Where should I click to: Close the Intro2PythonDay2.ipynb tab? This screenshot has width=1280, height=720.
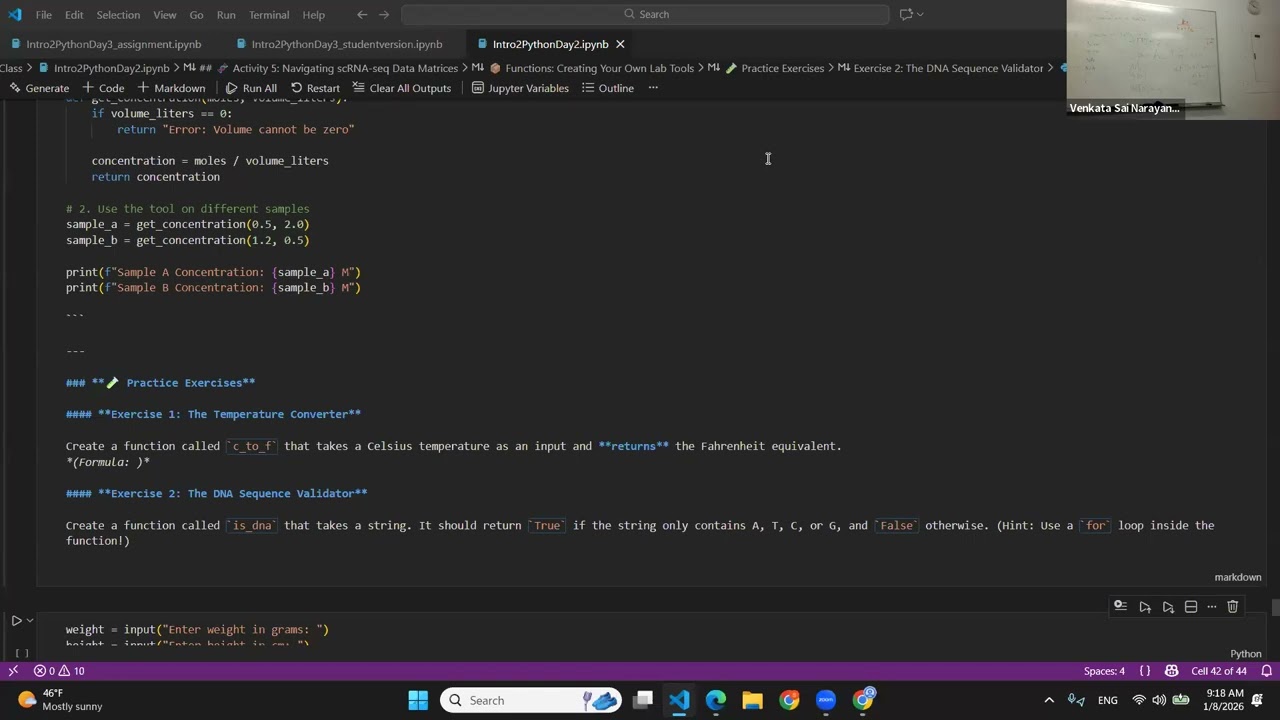pyautogui.click(x=620, y=44)
